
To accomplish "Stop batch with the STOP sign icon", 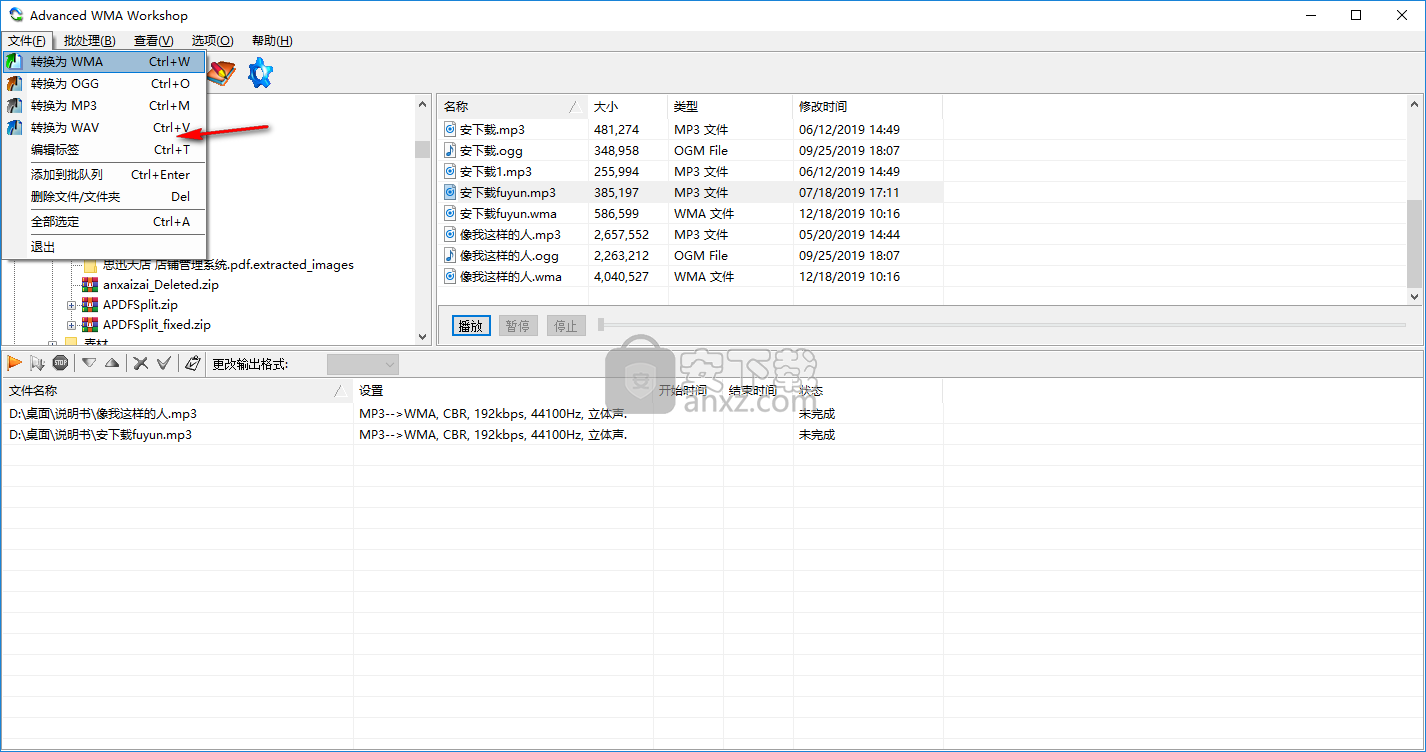I will coord(60,363).
